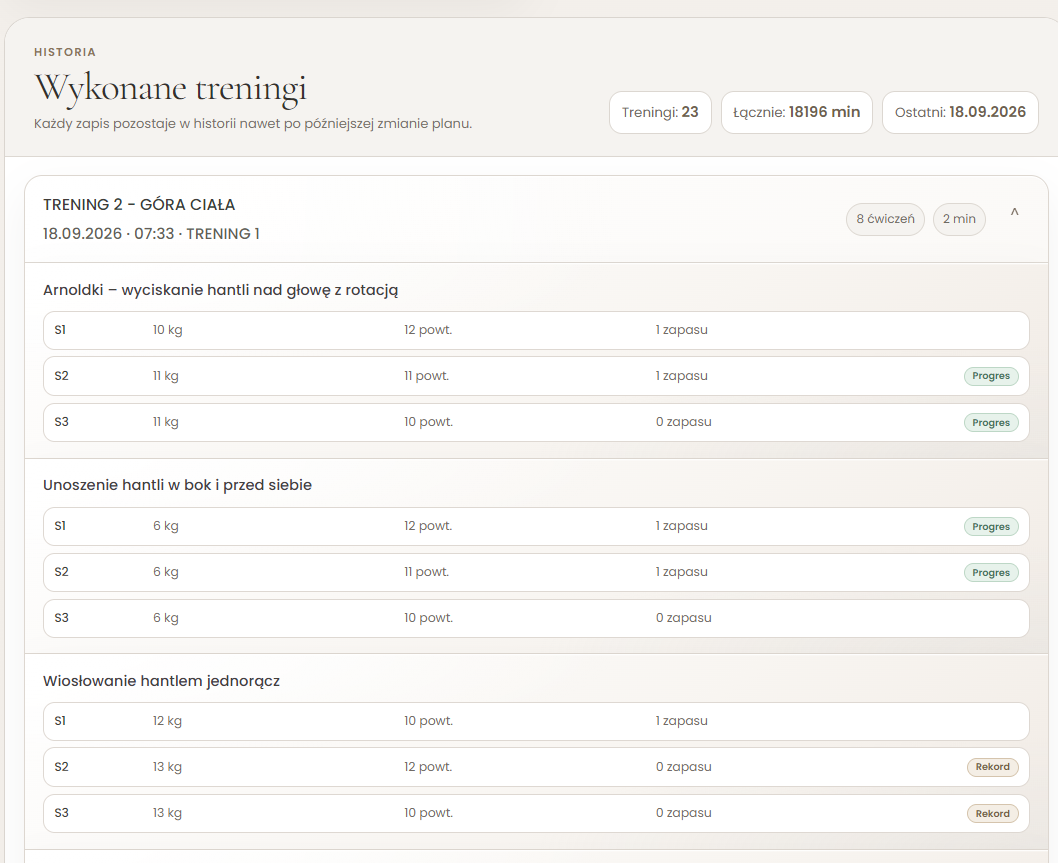Click the Arnoldki exercise heading
This screenshot has width=1058, height=863.
pos(221,290)
